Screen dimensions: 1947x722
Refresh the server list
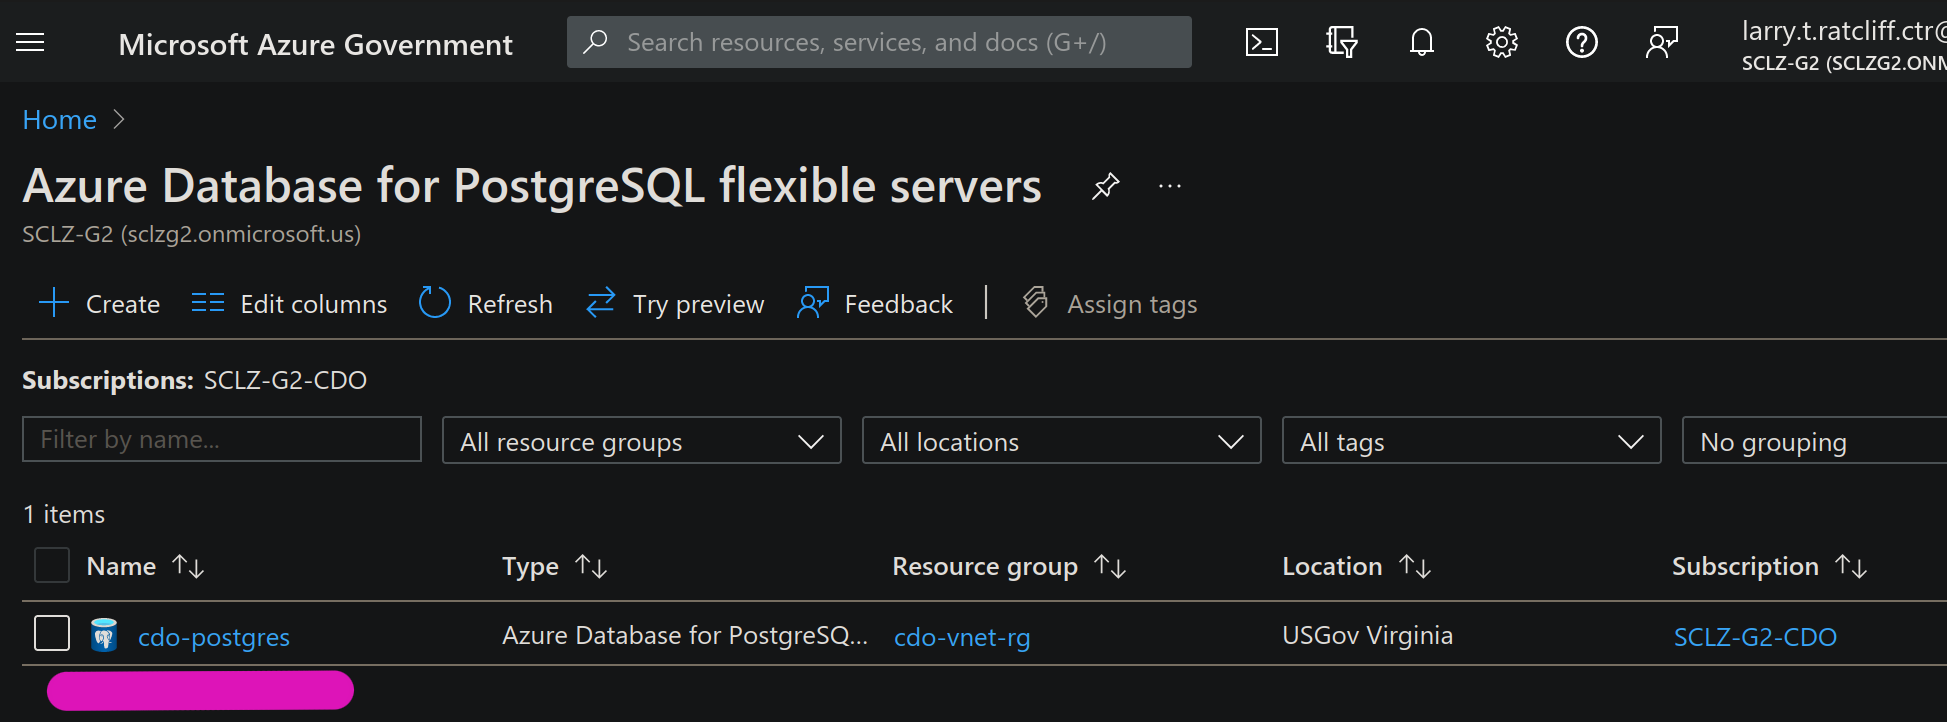(x=485, y=304)
